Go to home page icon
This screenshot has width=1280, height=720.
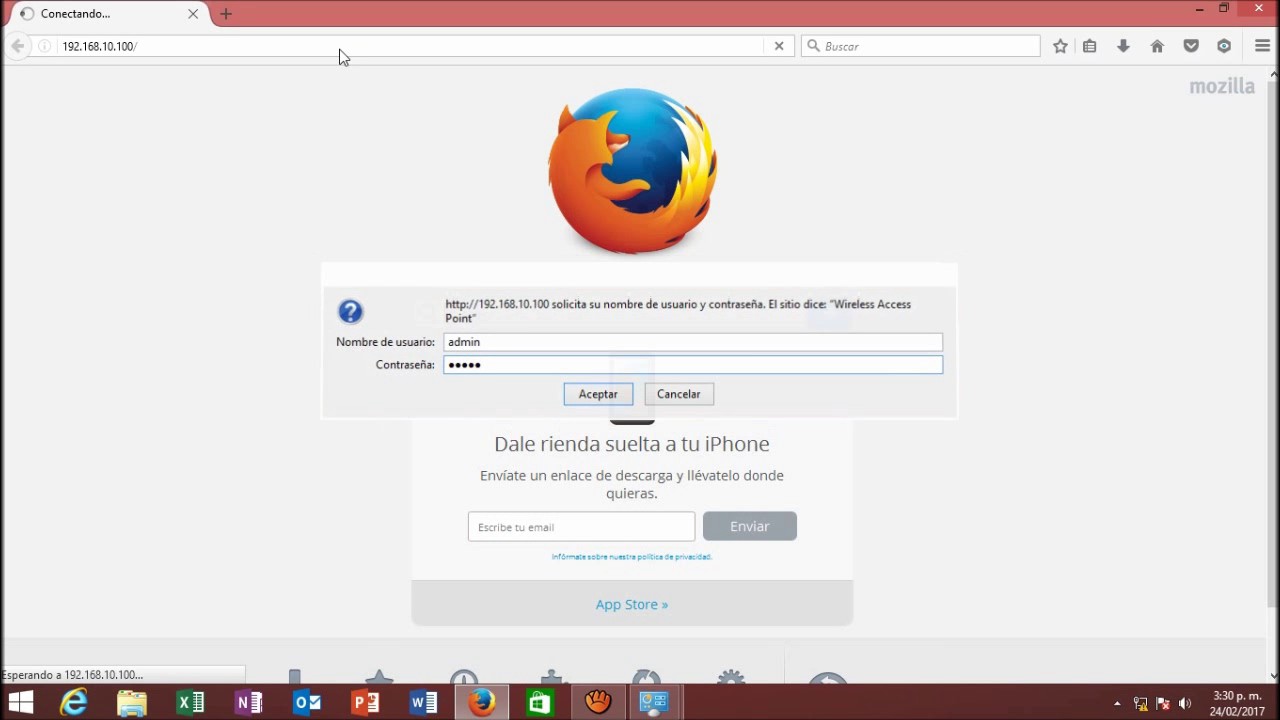coord(1157,46)
